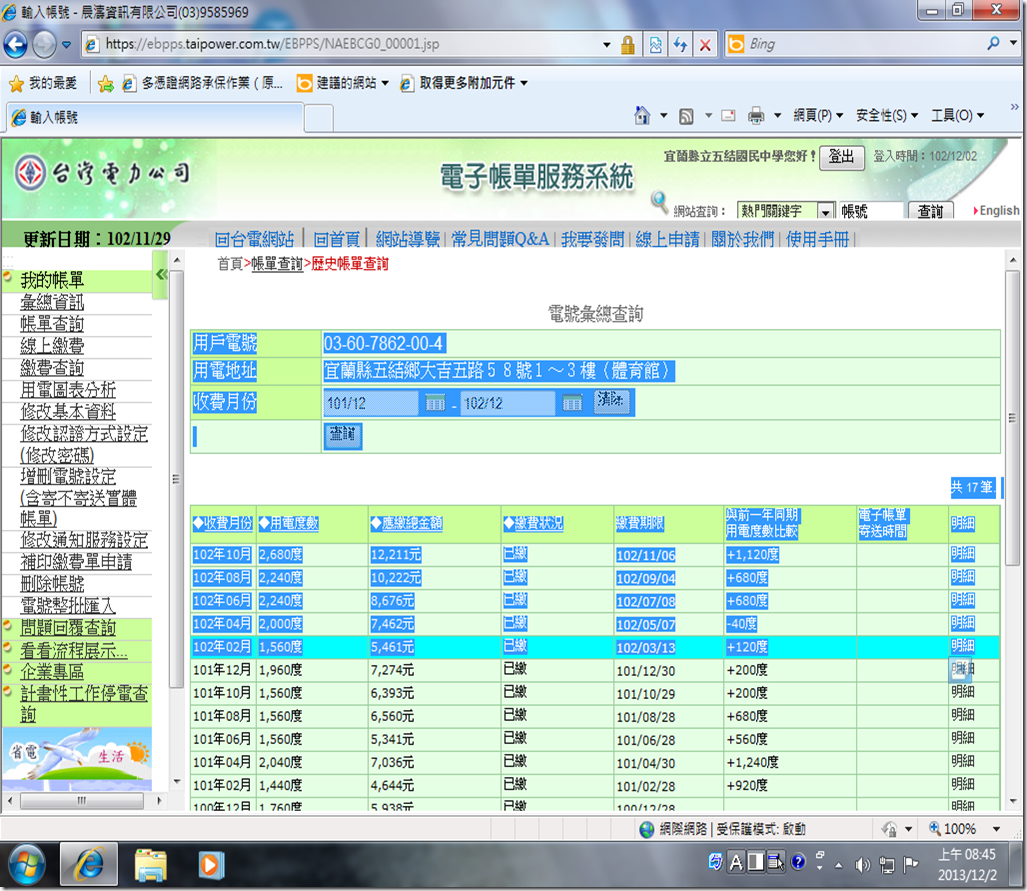Viewport: 1027px width, 891px height.
Task: Click the 登出 logout button
Action: pyautogui.click(x=841, y=157)
